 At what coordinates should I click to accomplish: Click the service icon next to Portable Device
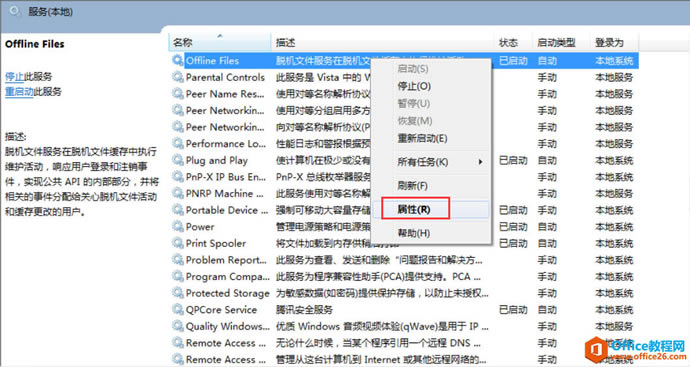tap(178, 210)
